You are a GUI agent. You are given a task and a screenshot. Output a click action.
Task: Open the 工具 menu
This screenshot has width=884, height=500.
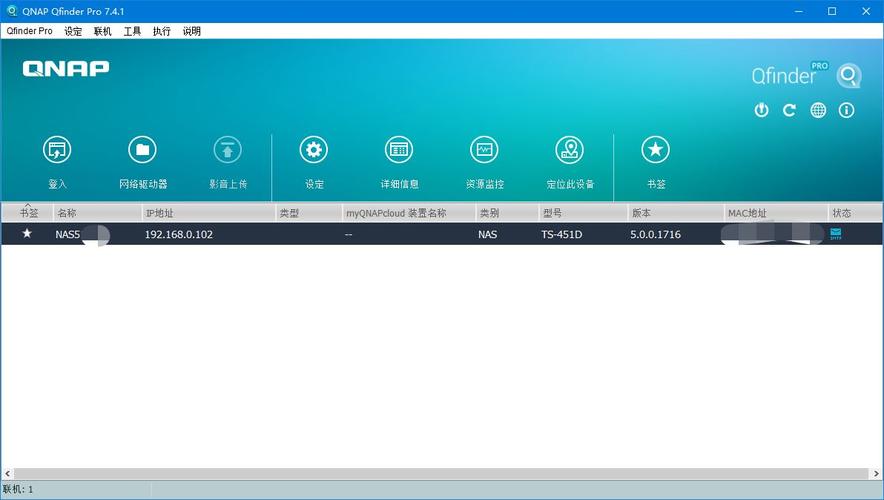132,31
